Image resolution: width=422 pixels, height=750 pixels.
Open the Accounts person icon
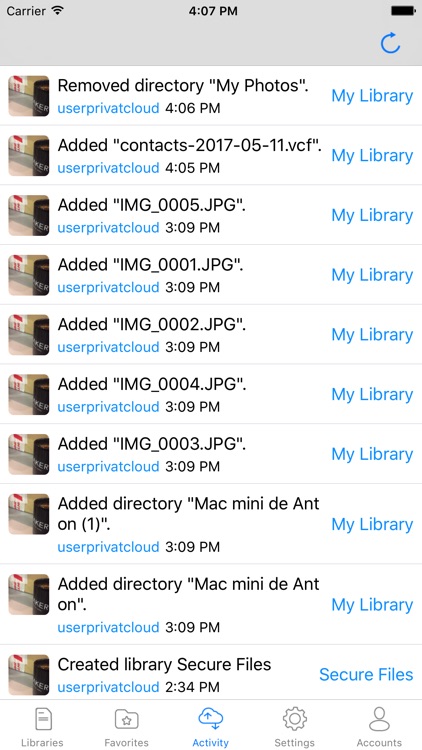click(379, 719)
